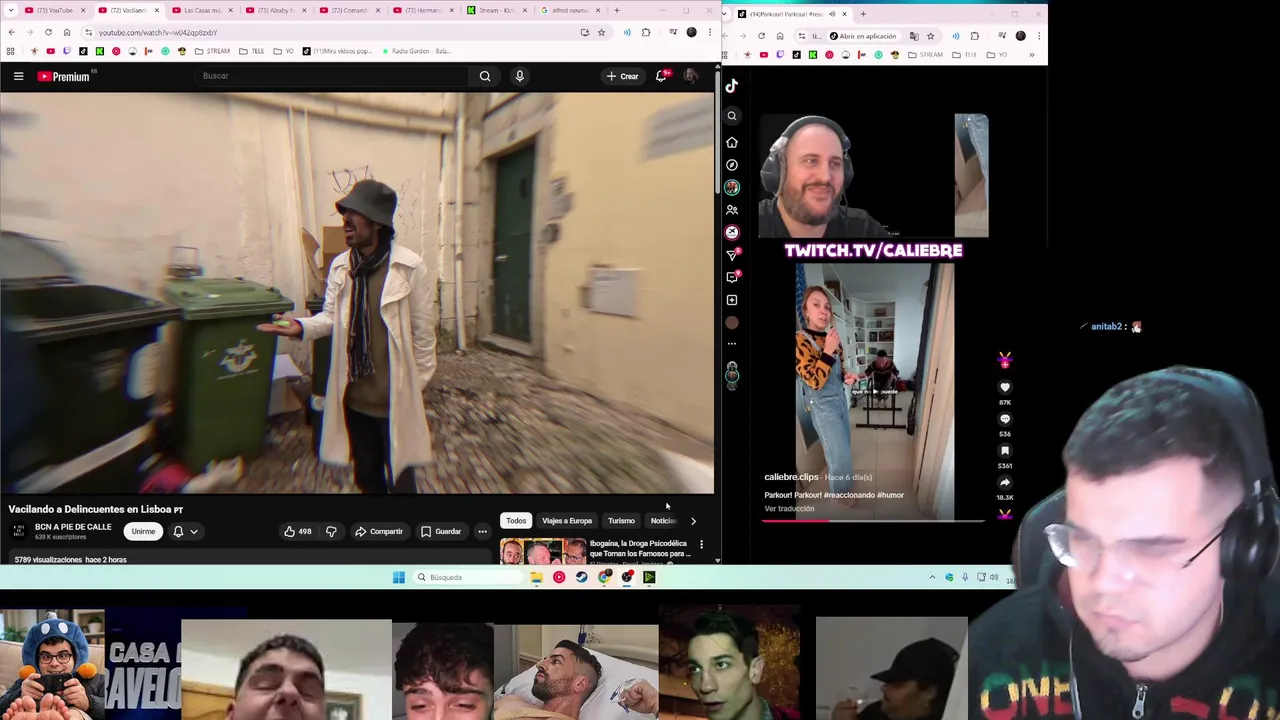Open the '(11)Mira vídeos pop...' bookmark
This screenshot has height=720, width=1280.
point(336,51)
